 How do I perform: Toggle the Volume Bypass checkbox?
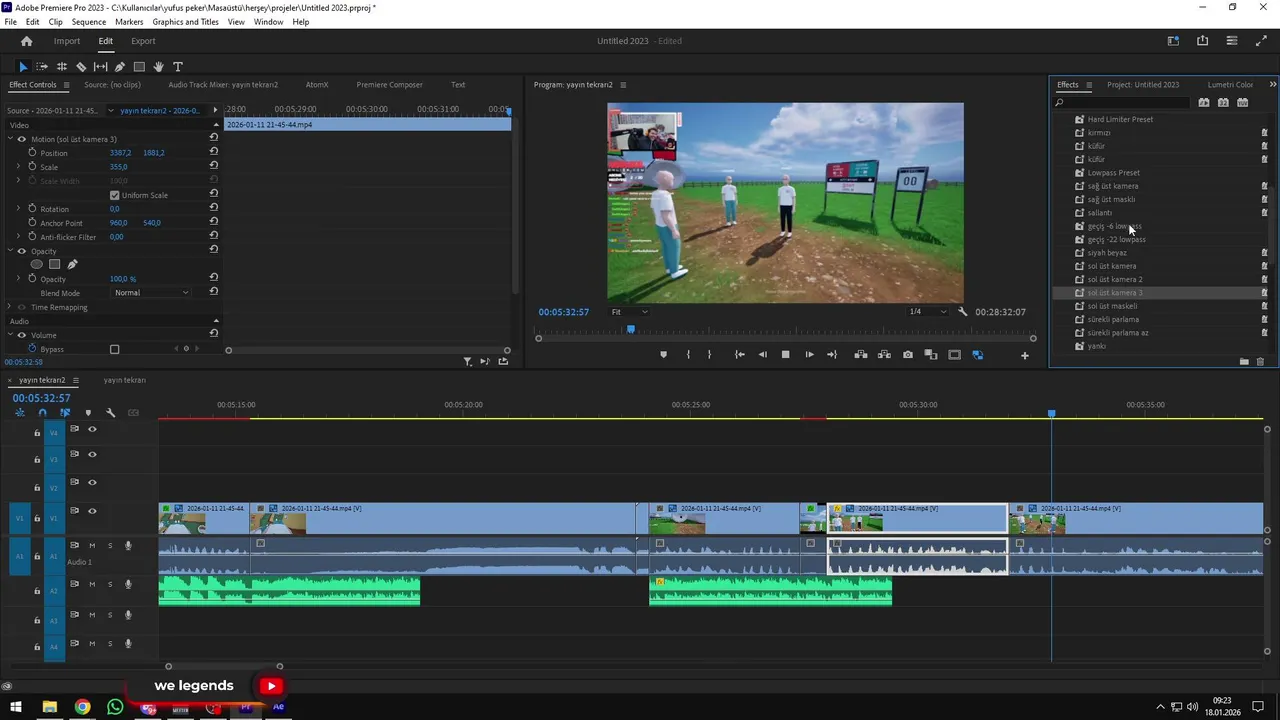pyautogui.click(x=114, y=349)
